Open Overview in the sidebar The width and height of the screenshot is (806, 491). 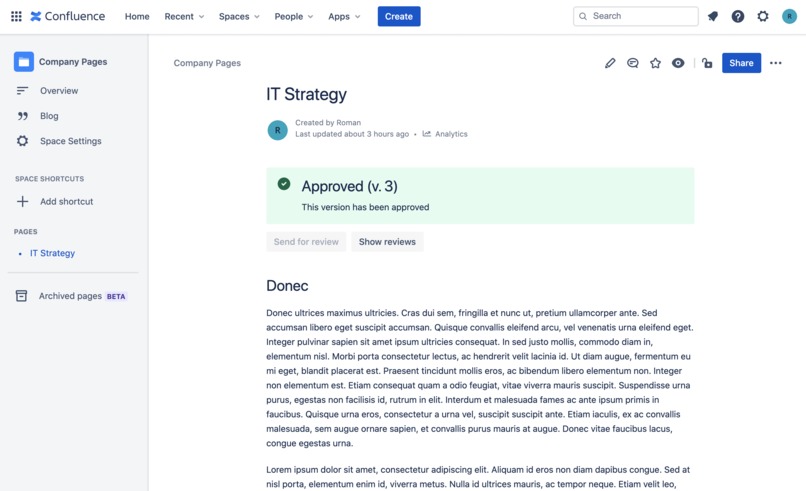(59, 90)
